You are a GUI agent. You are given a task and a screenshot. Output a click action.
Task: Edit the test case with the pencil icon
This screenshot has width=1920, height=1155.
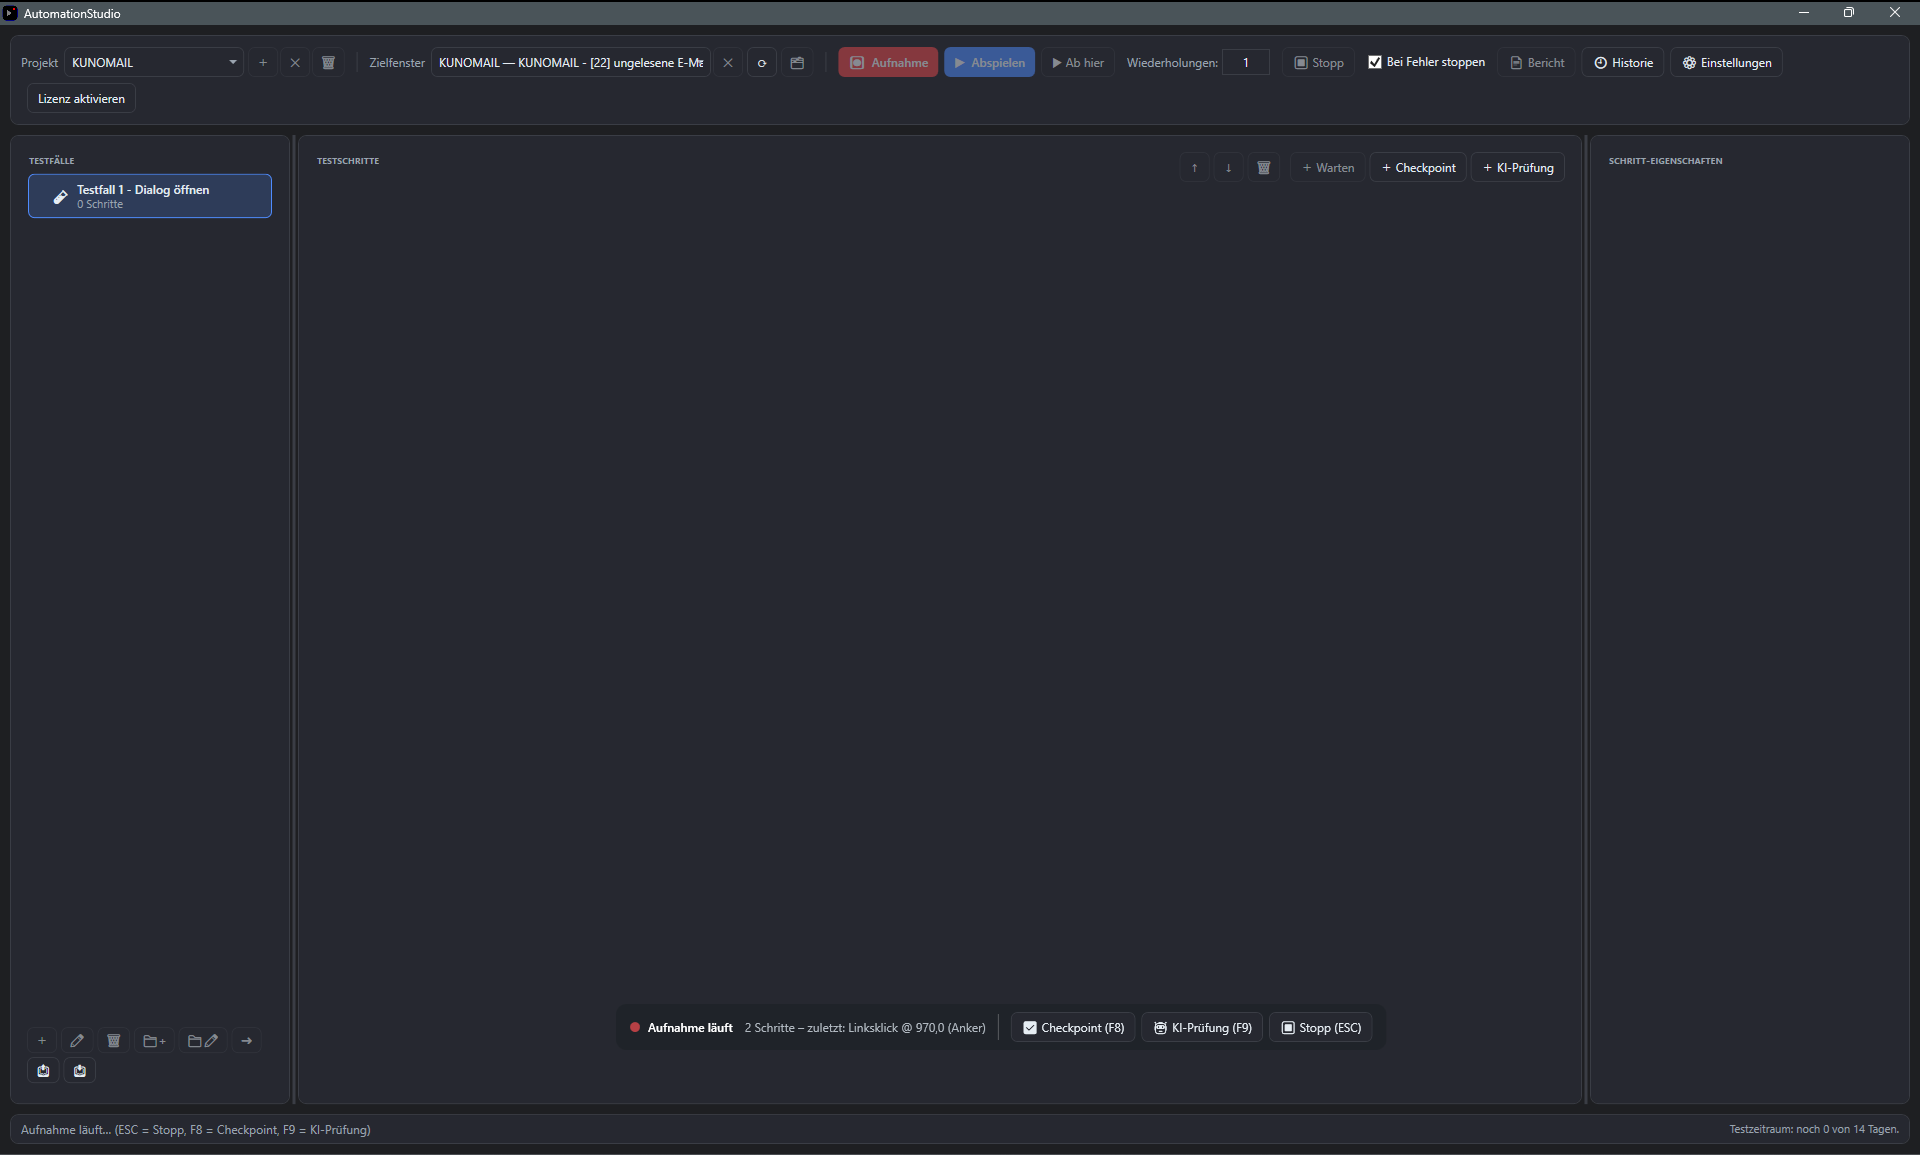click(x=77, y=1041)
